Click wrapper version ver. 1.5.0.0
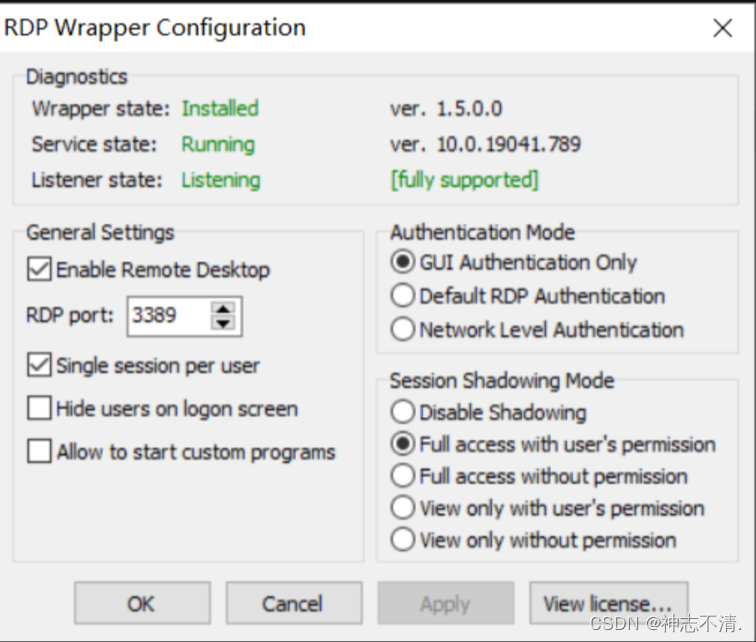The image size is (756, 642). coord(446,108)
